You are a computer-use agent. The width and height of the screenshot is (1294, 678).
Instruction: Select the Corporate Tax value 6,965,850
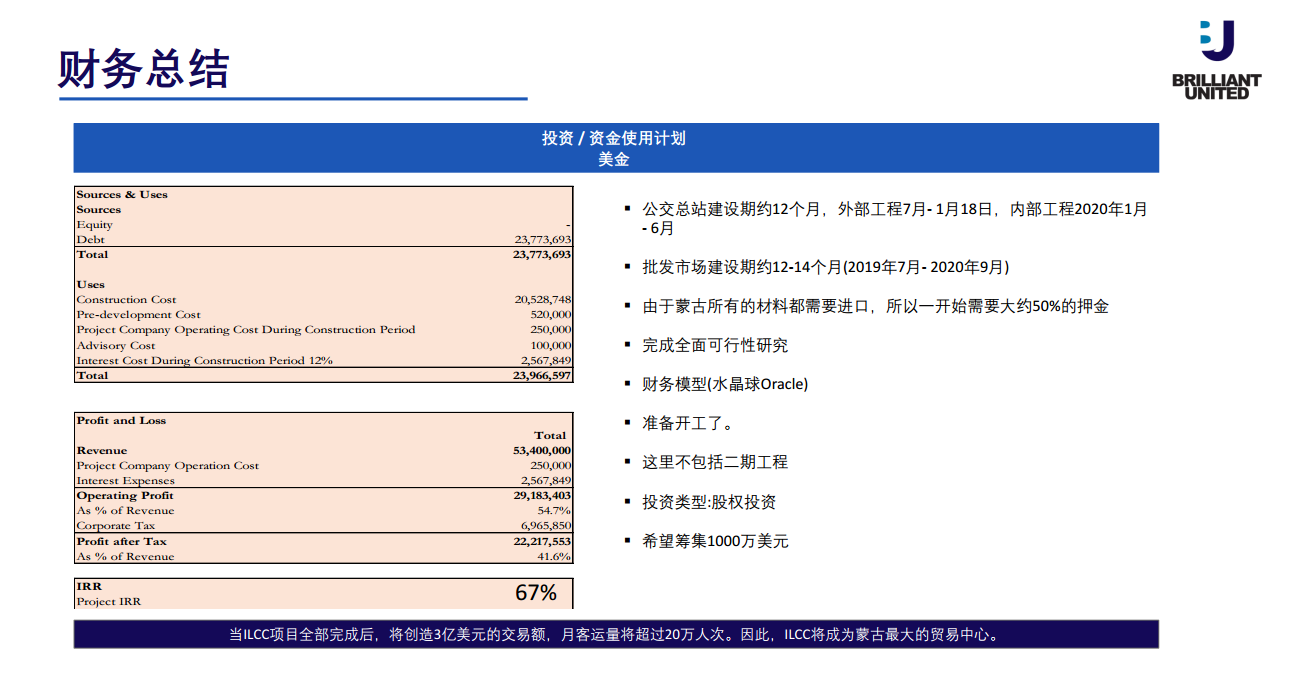[546, 526]
